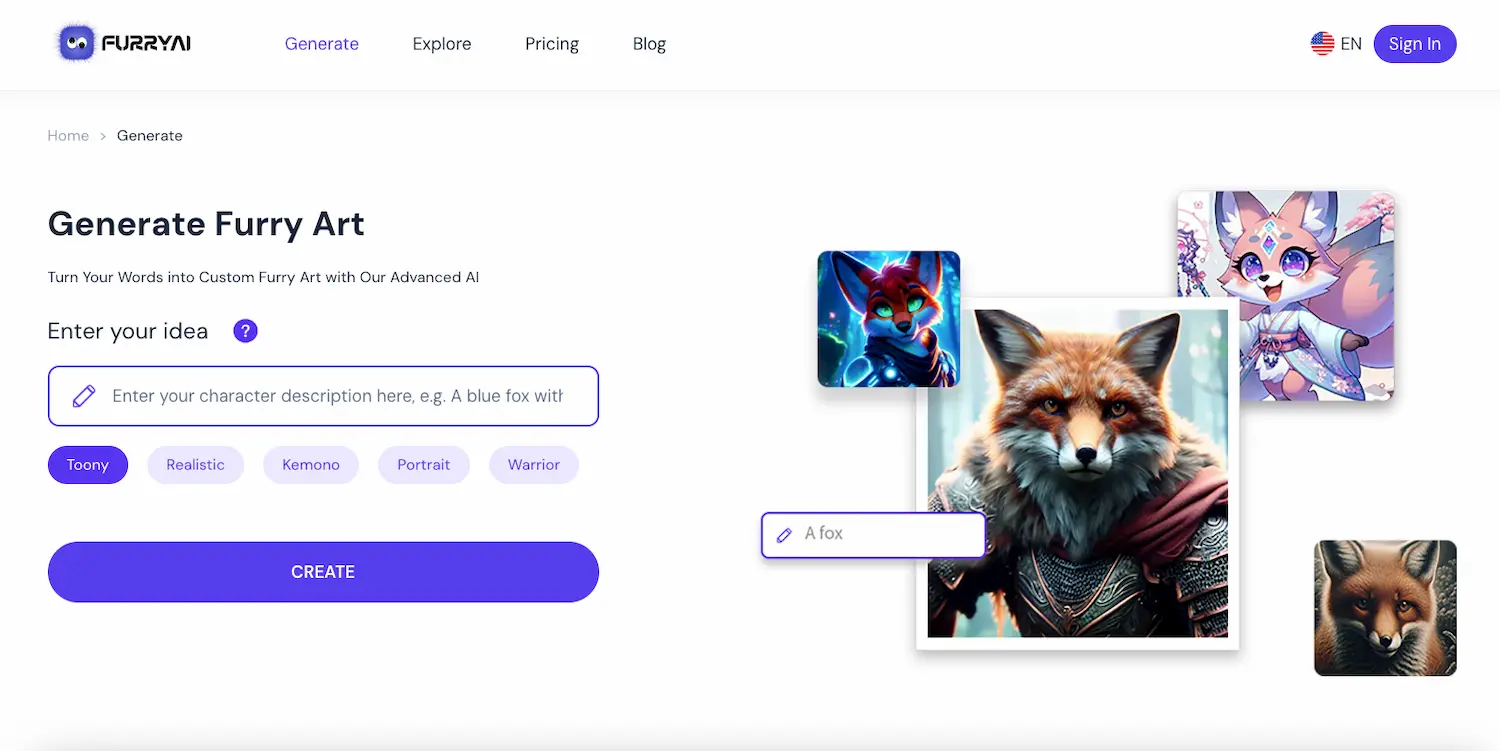Deselect the active Toony style chip
Viewport: 1500px width, 751px height.
click(x=87, y=464)
